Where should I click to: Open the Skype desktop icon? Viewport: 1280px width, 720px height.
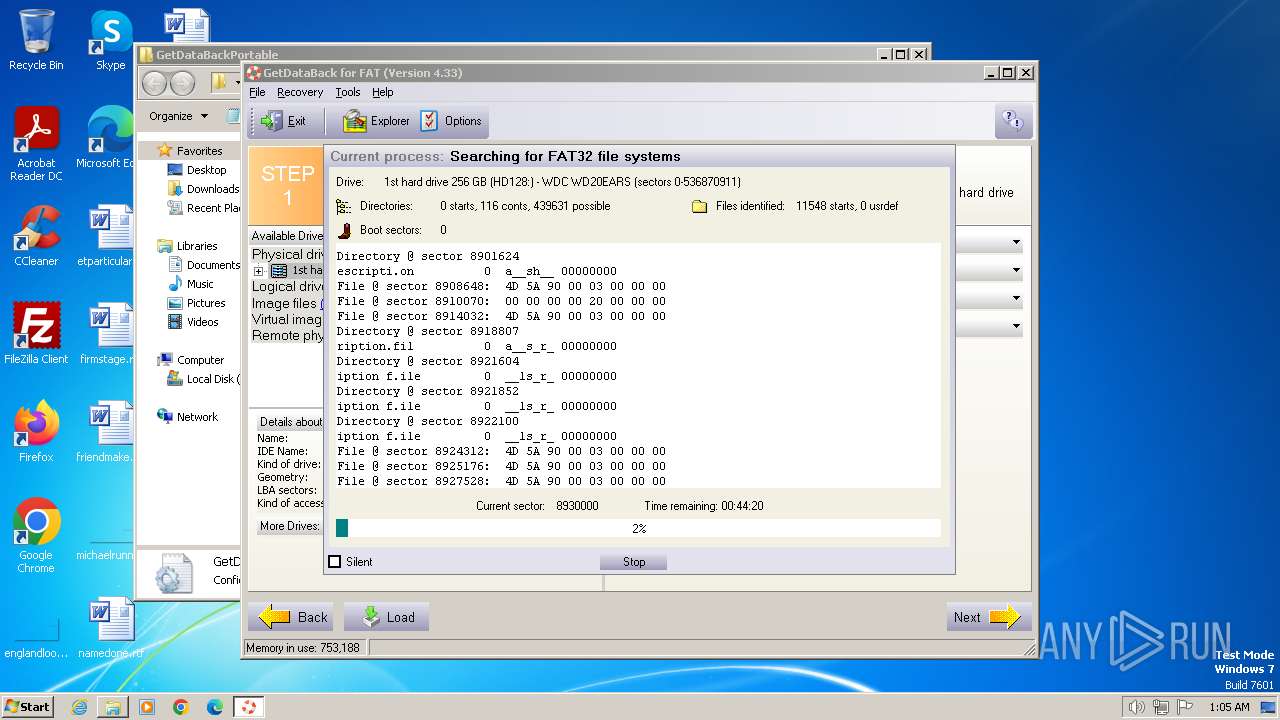[110, 40]
